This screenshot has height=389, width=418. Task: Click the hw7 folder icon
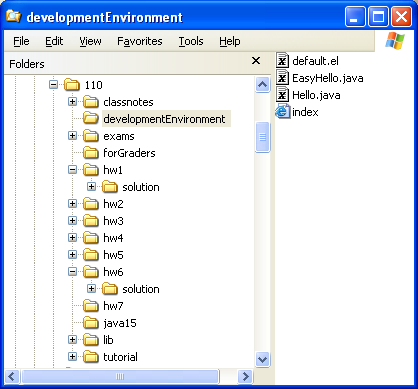pyautogui.click(x=91, y=306)
